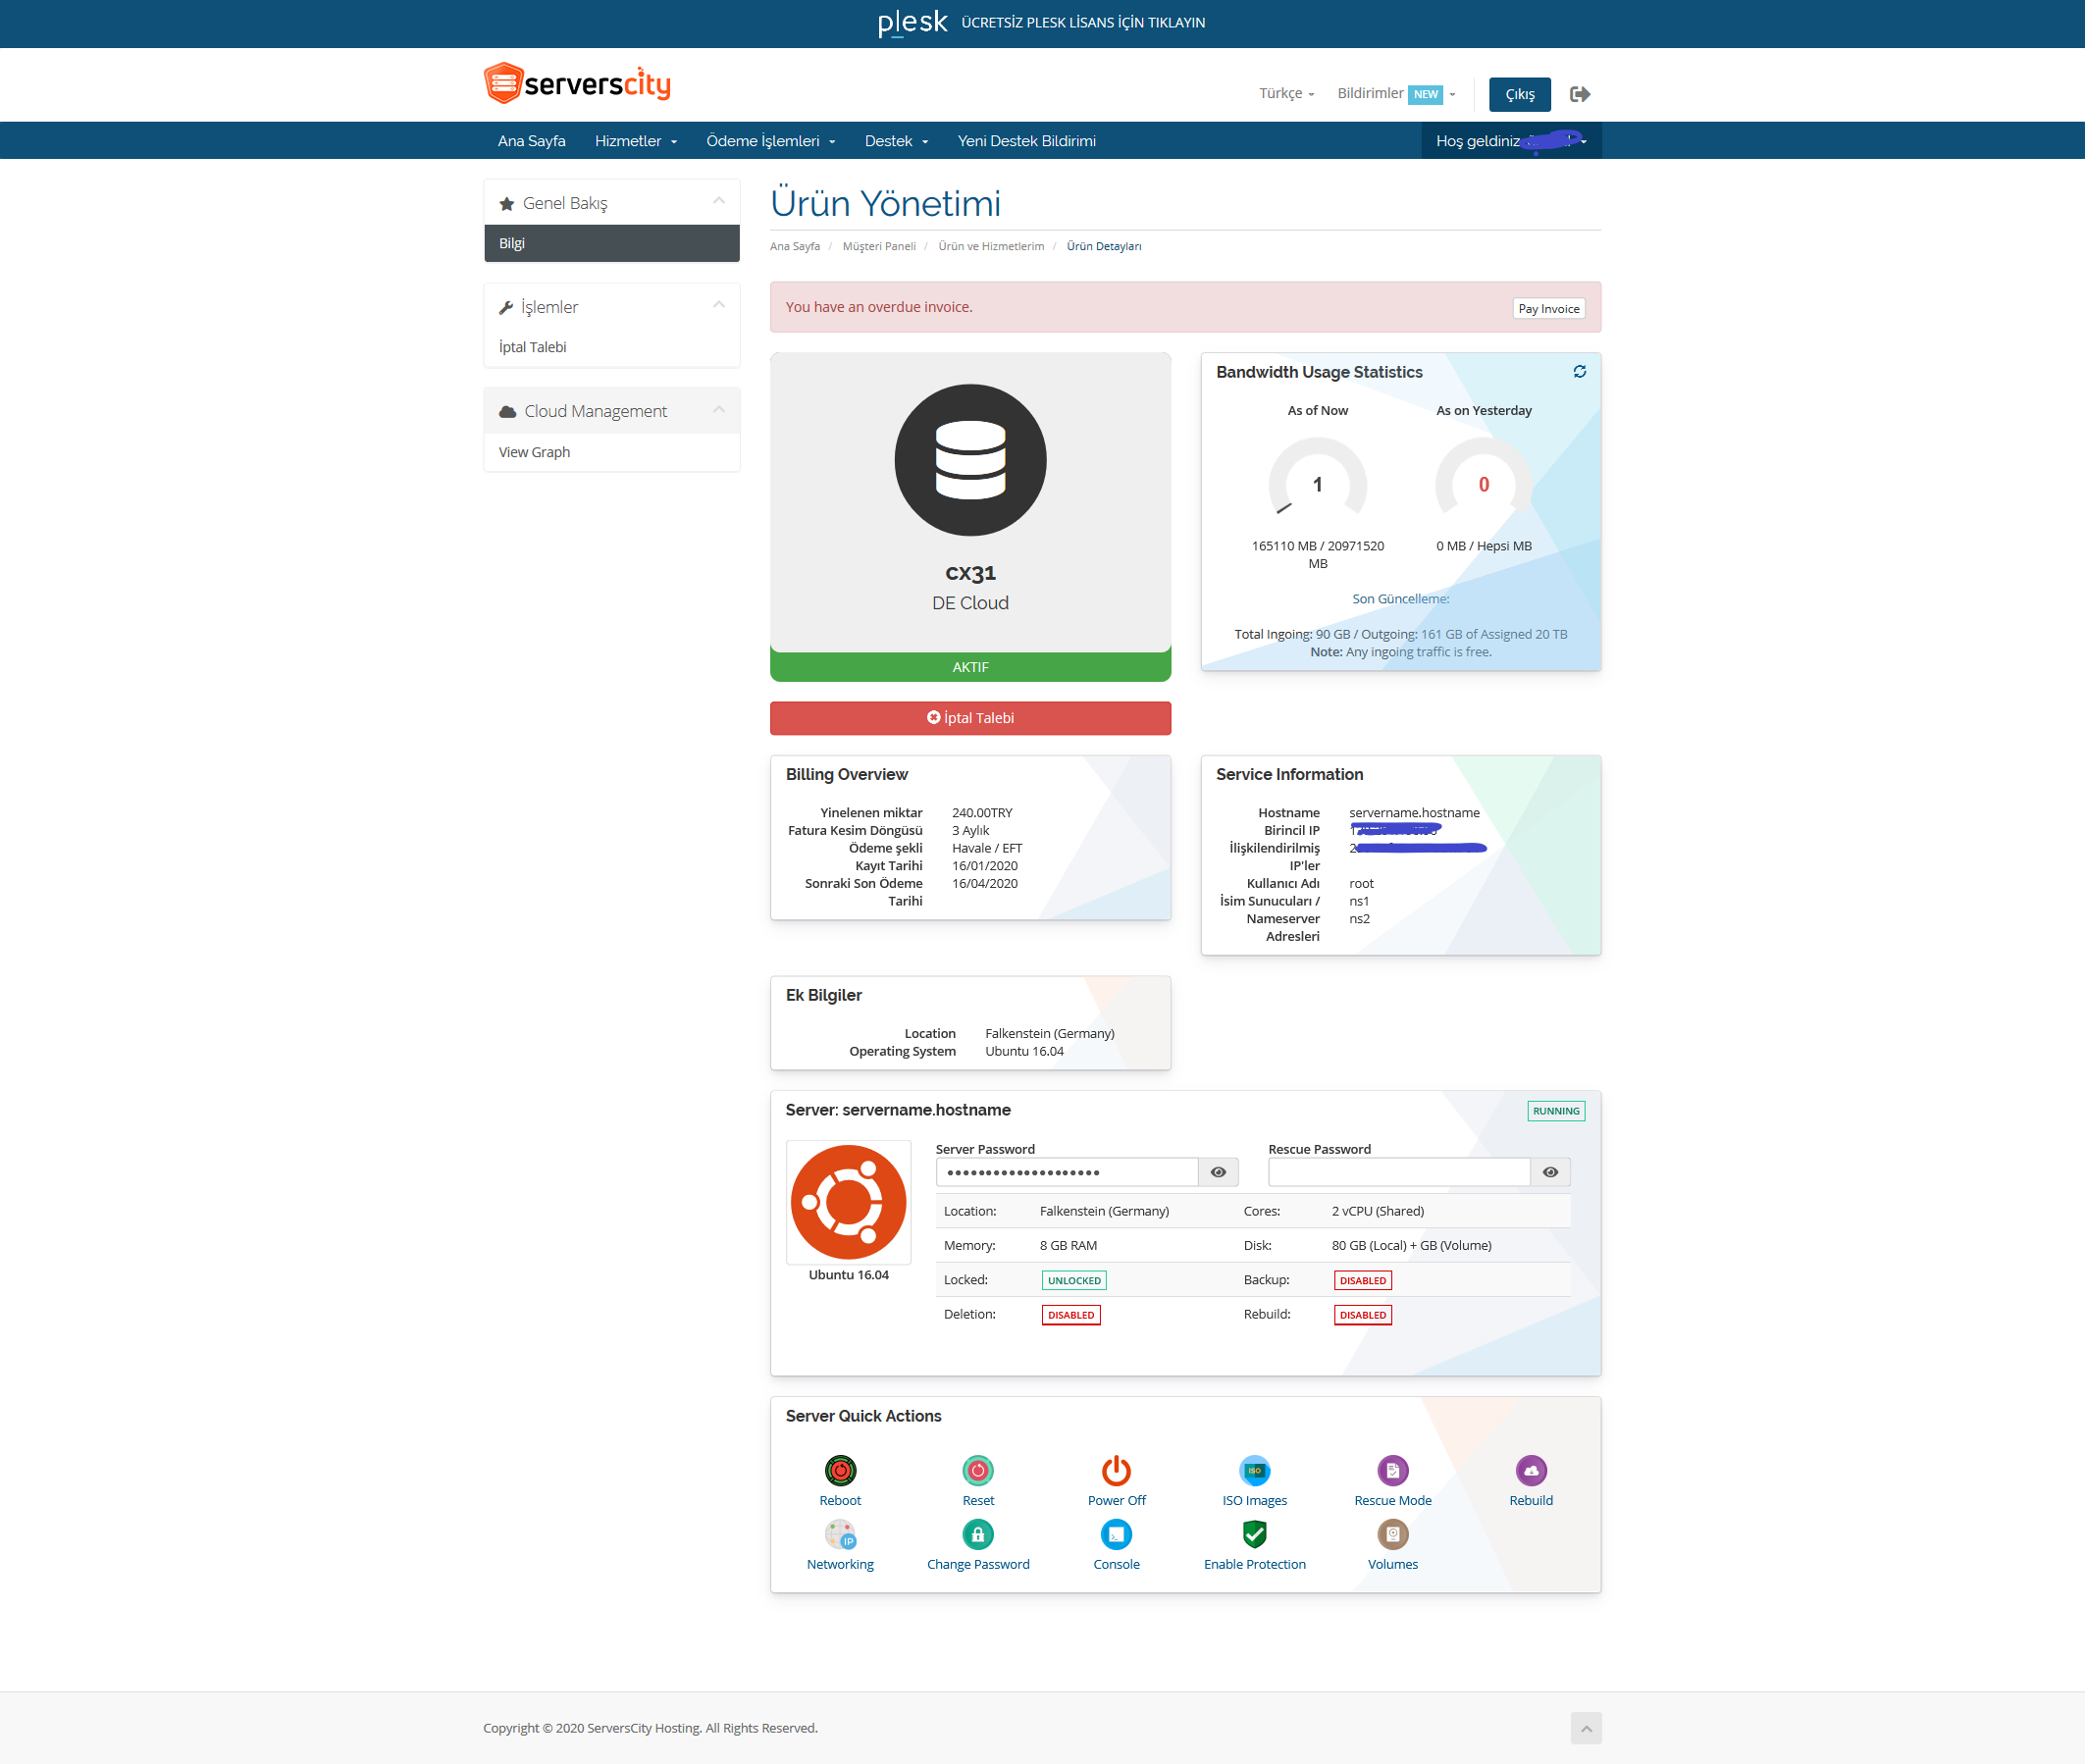Show the Server Password with eye icon
The image size is (2085, 1764).
point(1218,1172)
